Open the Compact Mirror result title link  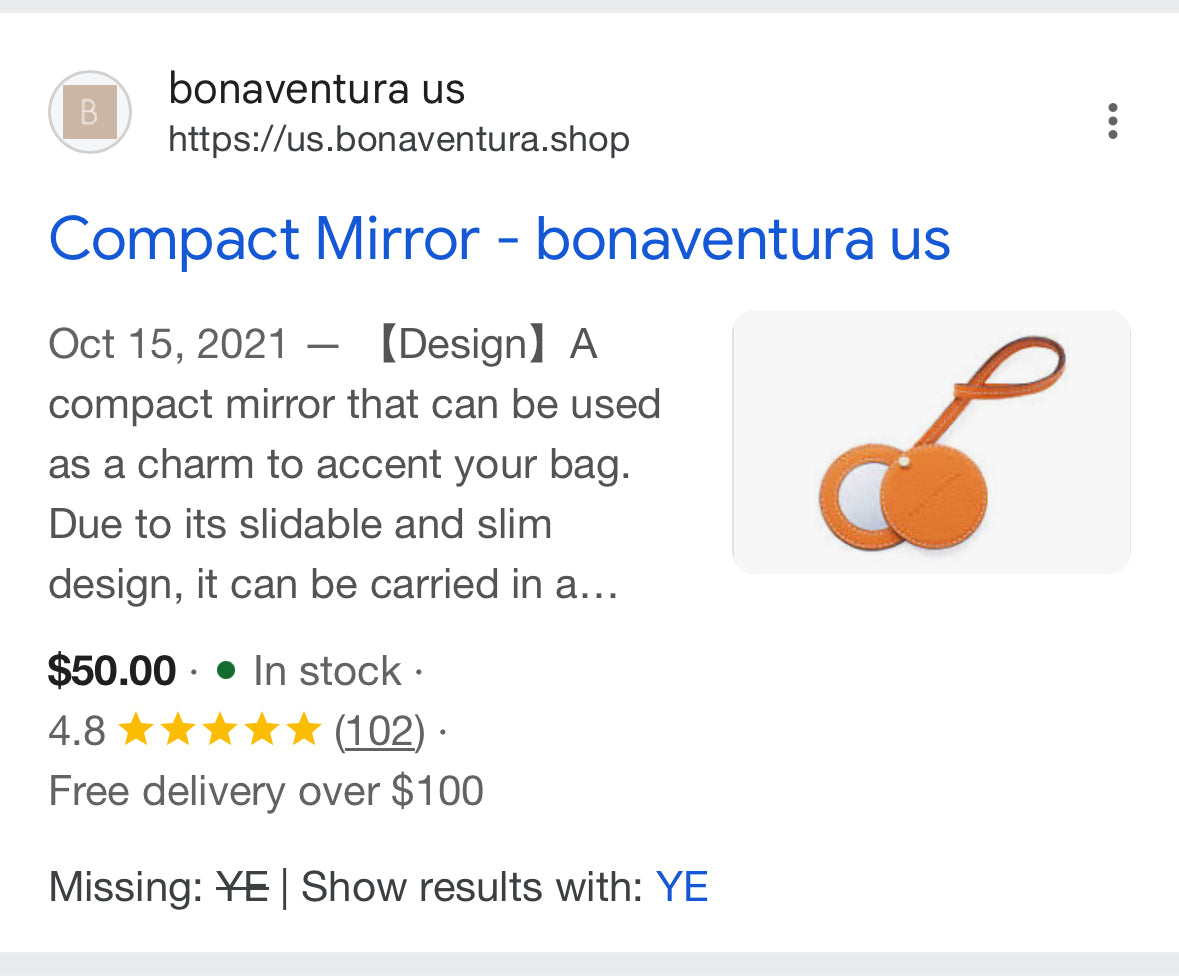tap(499, 239)
